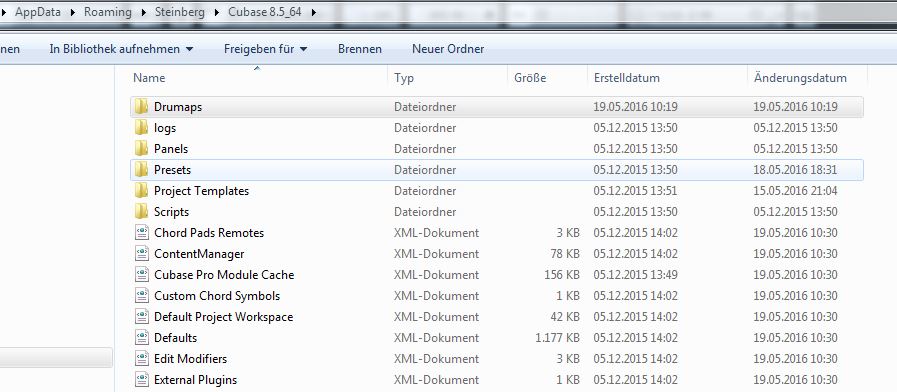The image size is (897, 392).
Task: Select the Edit Modifiers file icon
Action: tap(142, 359)
